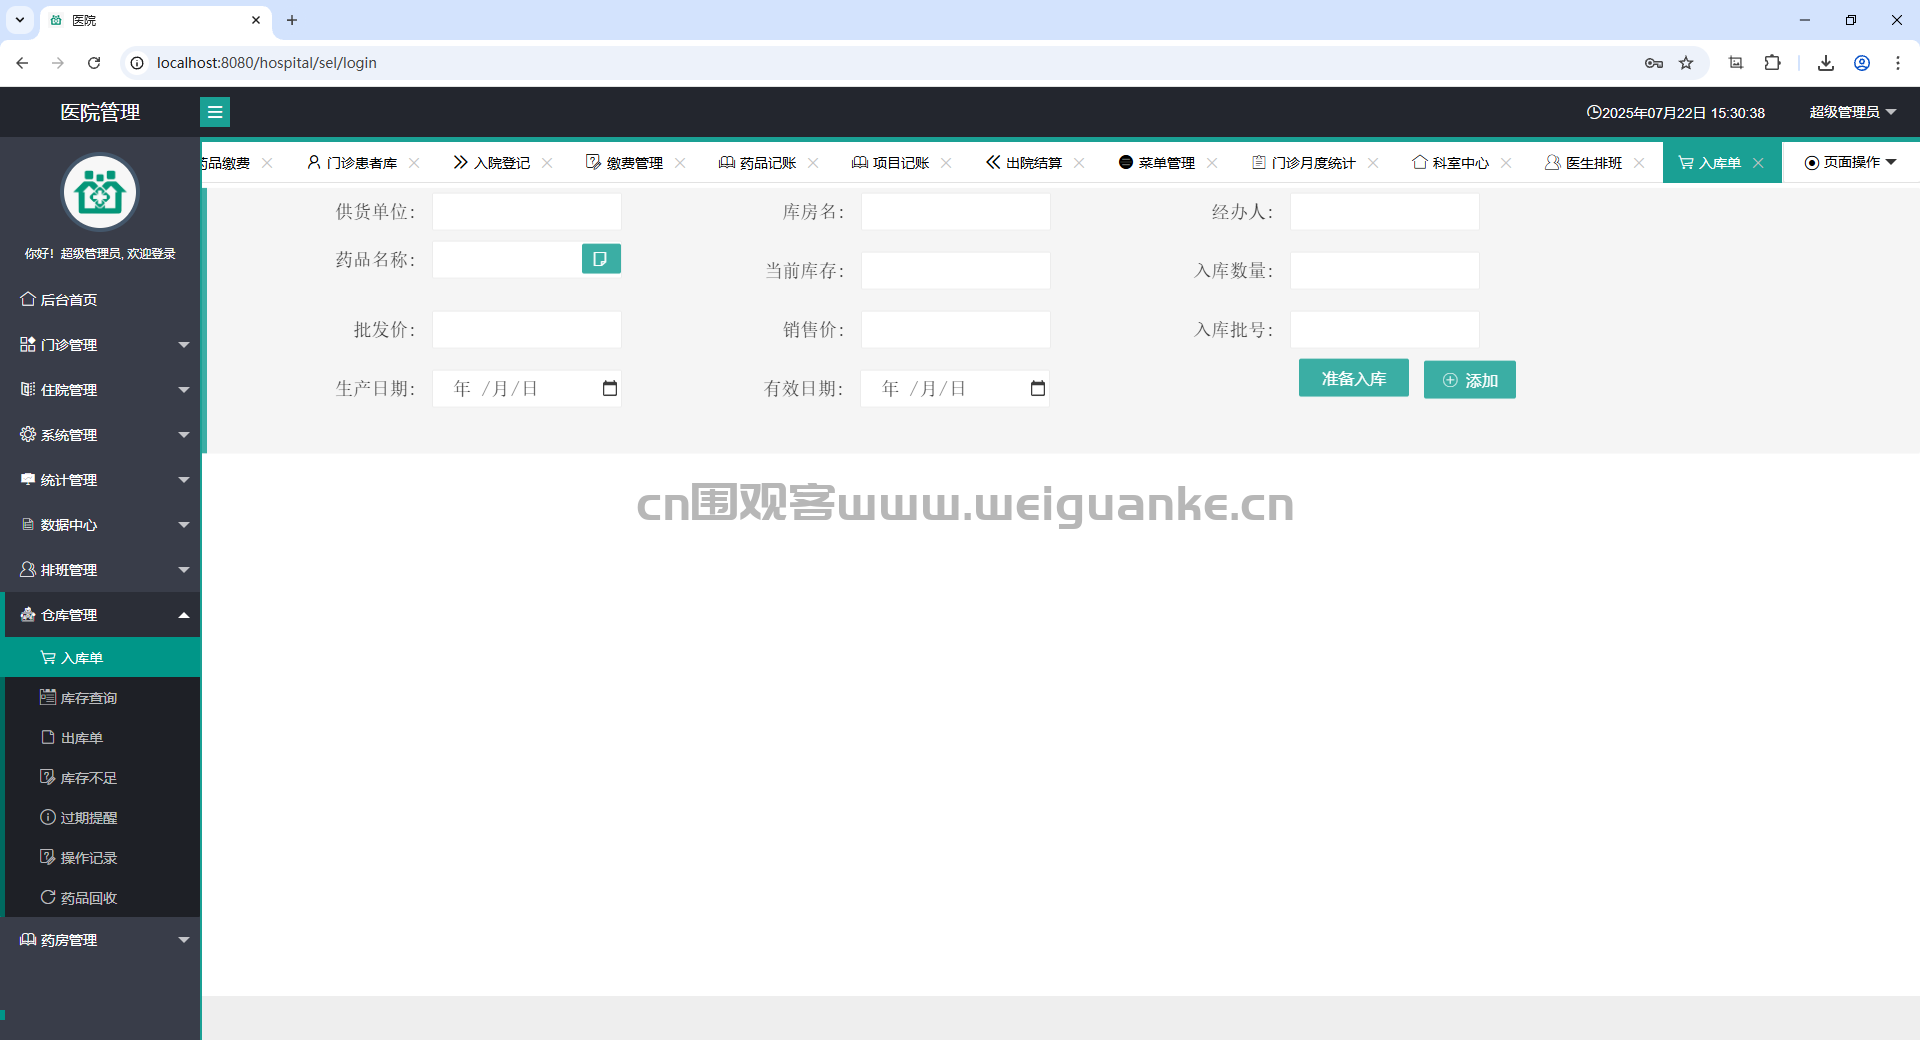This screenshot has height=1040, width=1920.
Task: Collapse the 仓库管理 menu arrow
Action: click(x=184, y=615)
